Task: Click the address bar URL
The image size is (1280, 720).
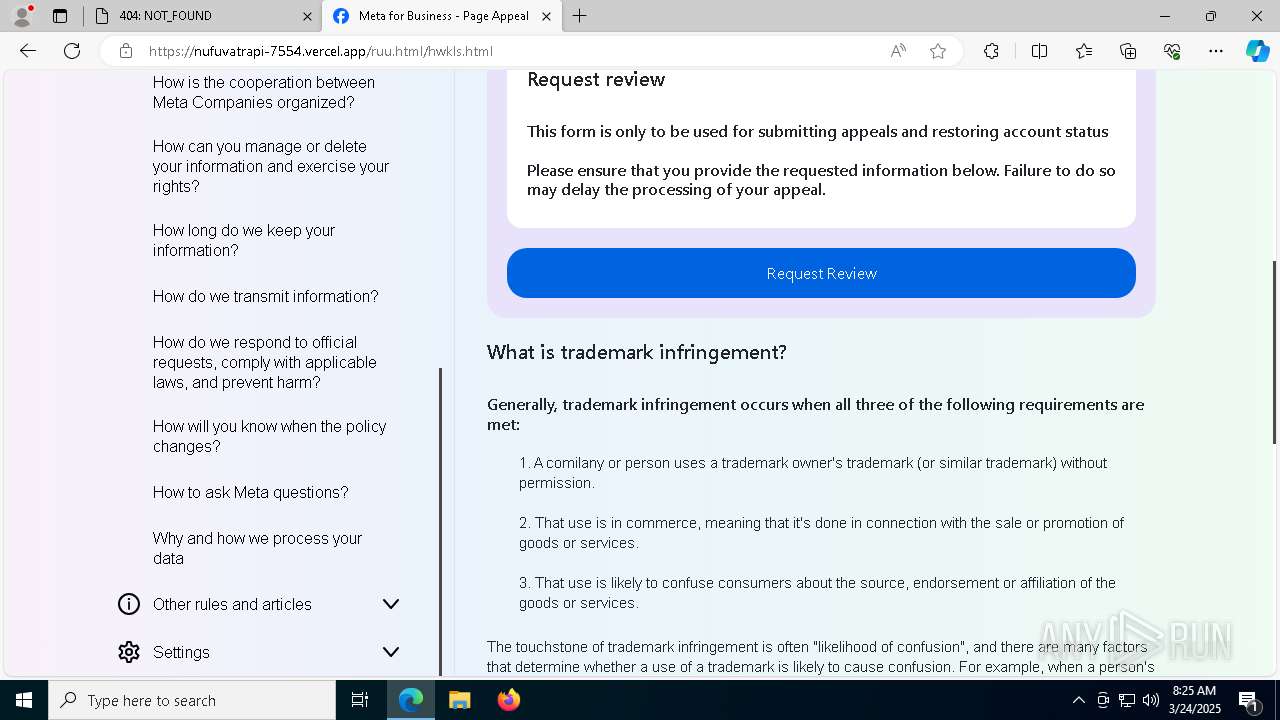Action: click(321, 51)
